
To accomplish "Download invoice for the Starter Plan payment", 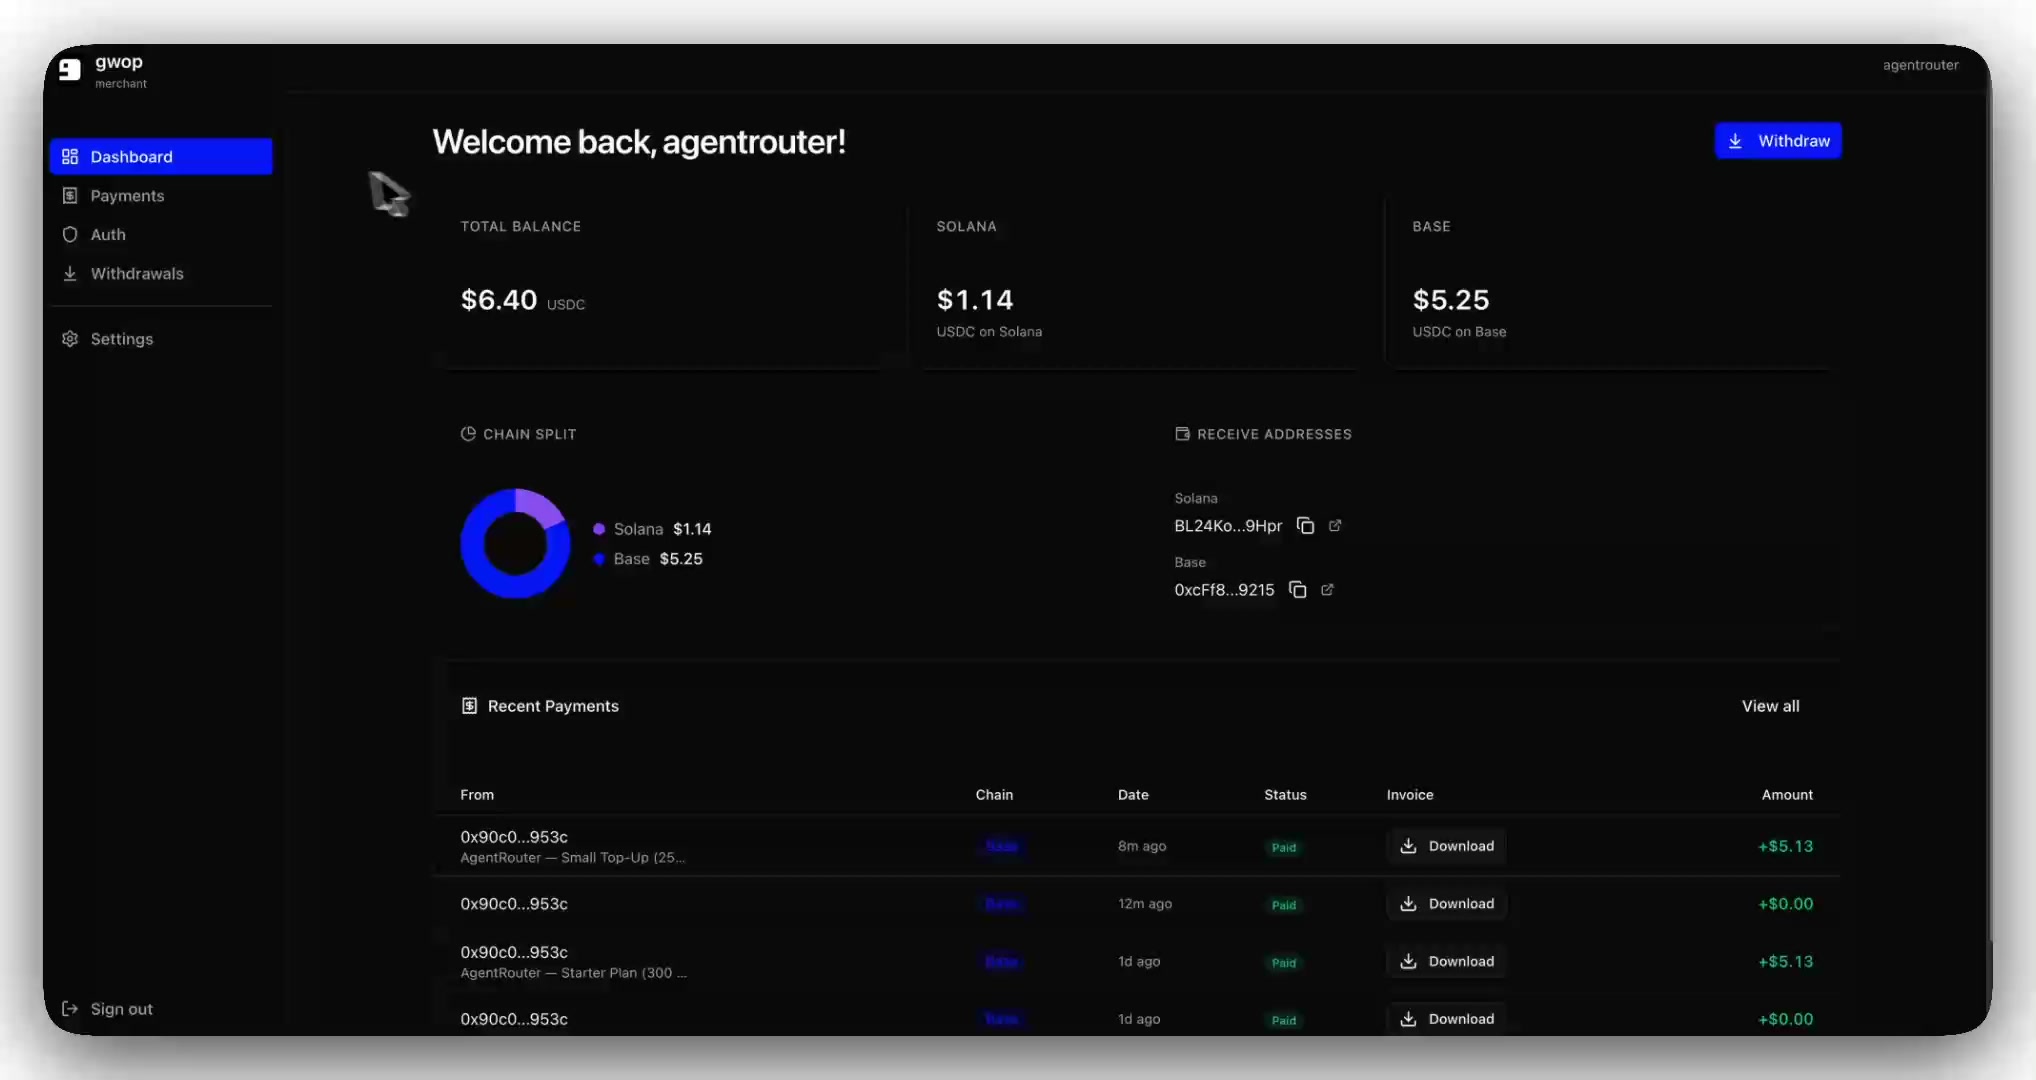I will pos(1446,960).
